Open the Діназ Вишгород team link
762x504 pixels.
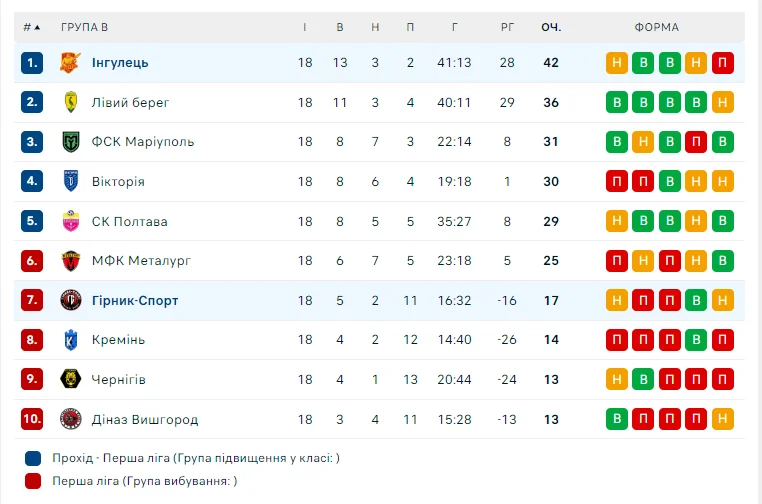pyautogui.click(x=144, y=419)
